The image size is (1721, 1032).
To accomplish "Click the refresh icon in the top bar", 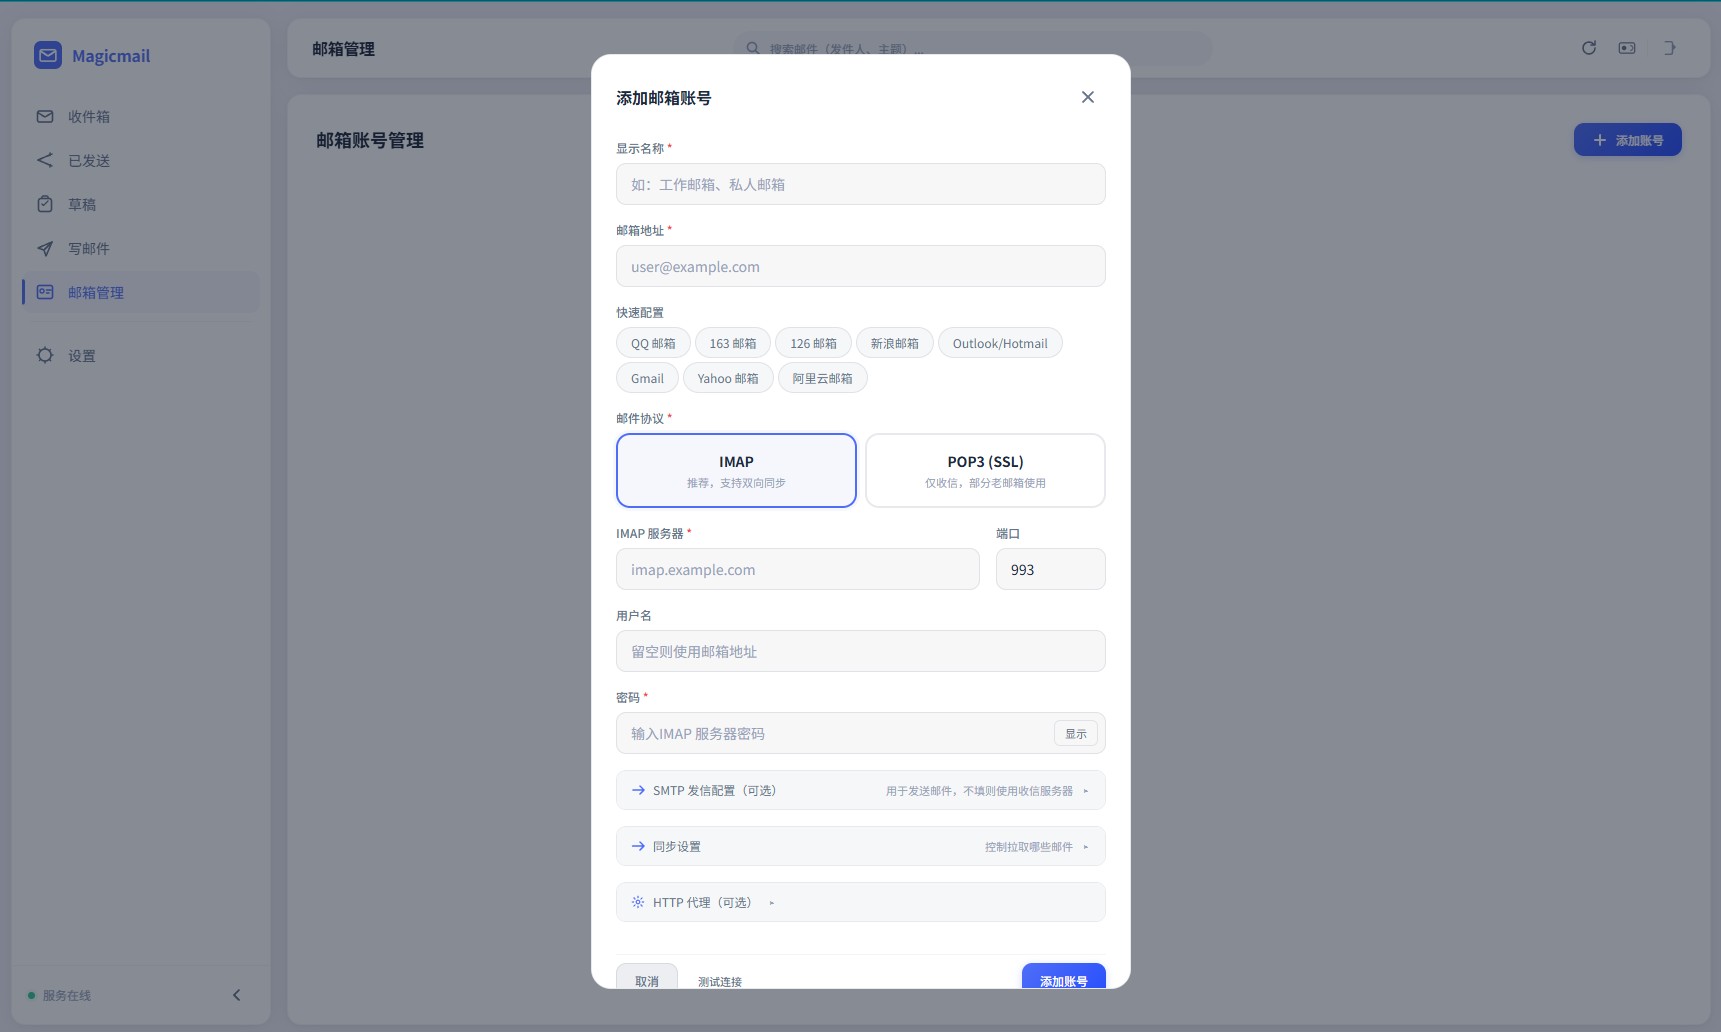I will [x=1589, y=48].
